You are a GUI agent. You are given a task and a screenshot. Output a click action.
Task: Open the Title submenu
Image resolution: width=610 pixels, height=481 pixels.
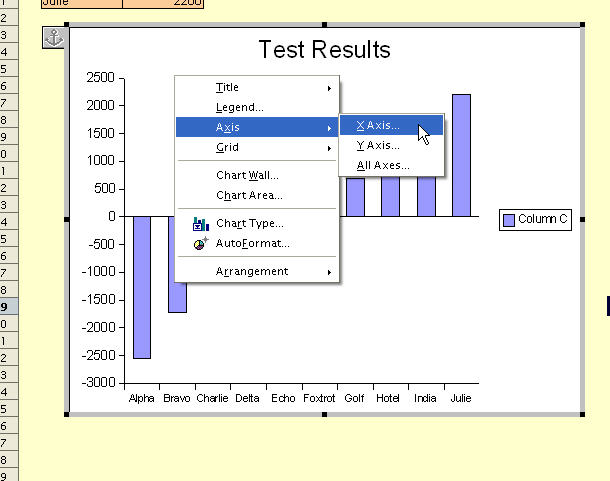(x=257, y=88)
